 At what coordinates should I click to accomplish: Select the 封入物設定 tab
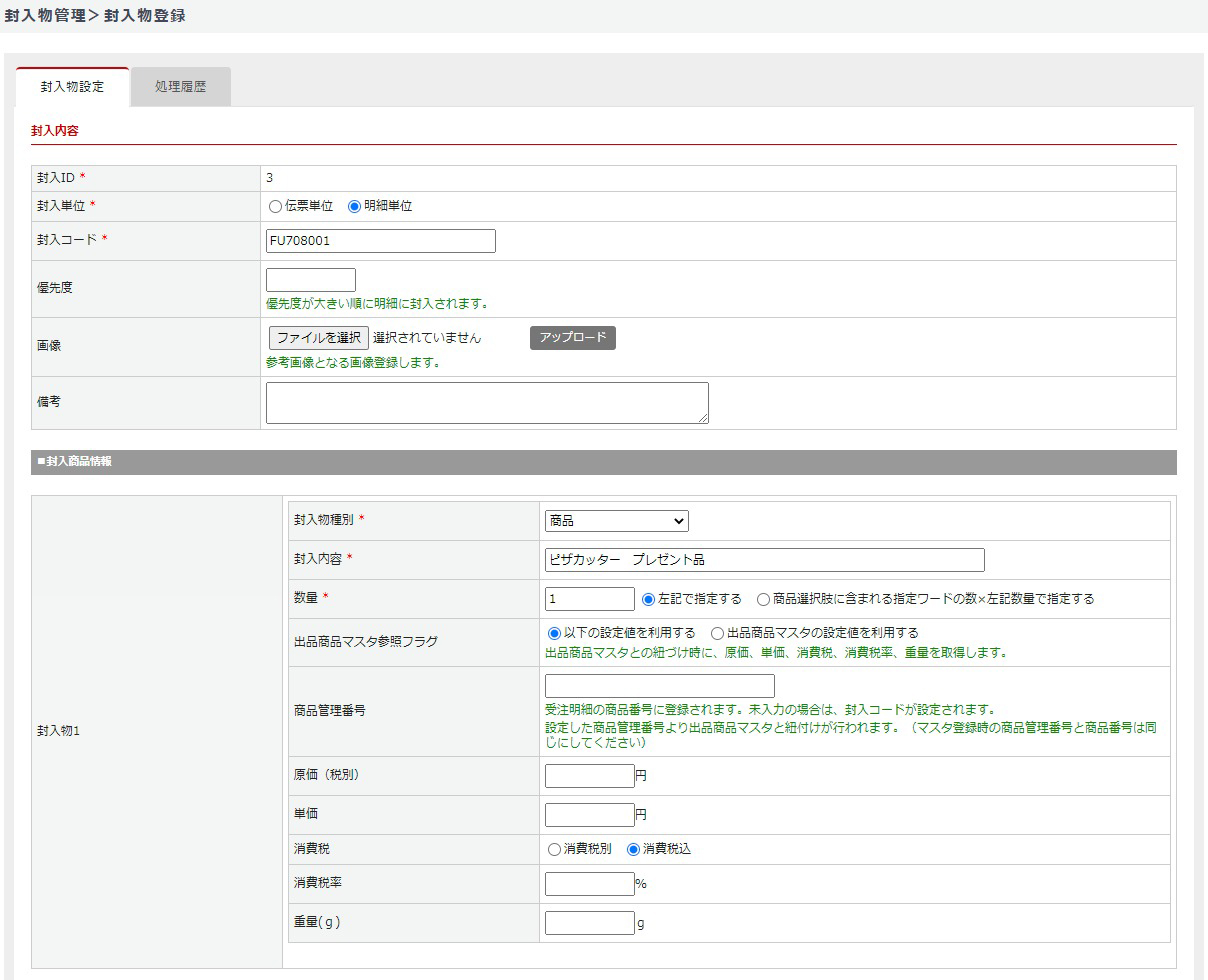(x=72, y=87)
